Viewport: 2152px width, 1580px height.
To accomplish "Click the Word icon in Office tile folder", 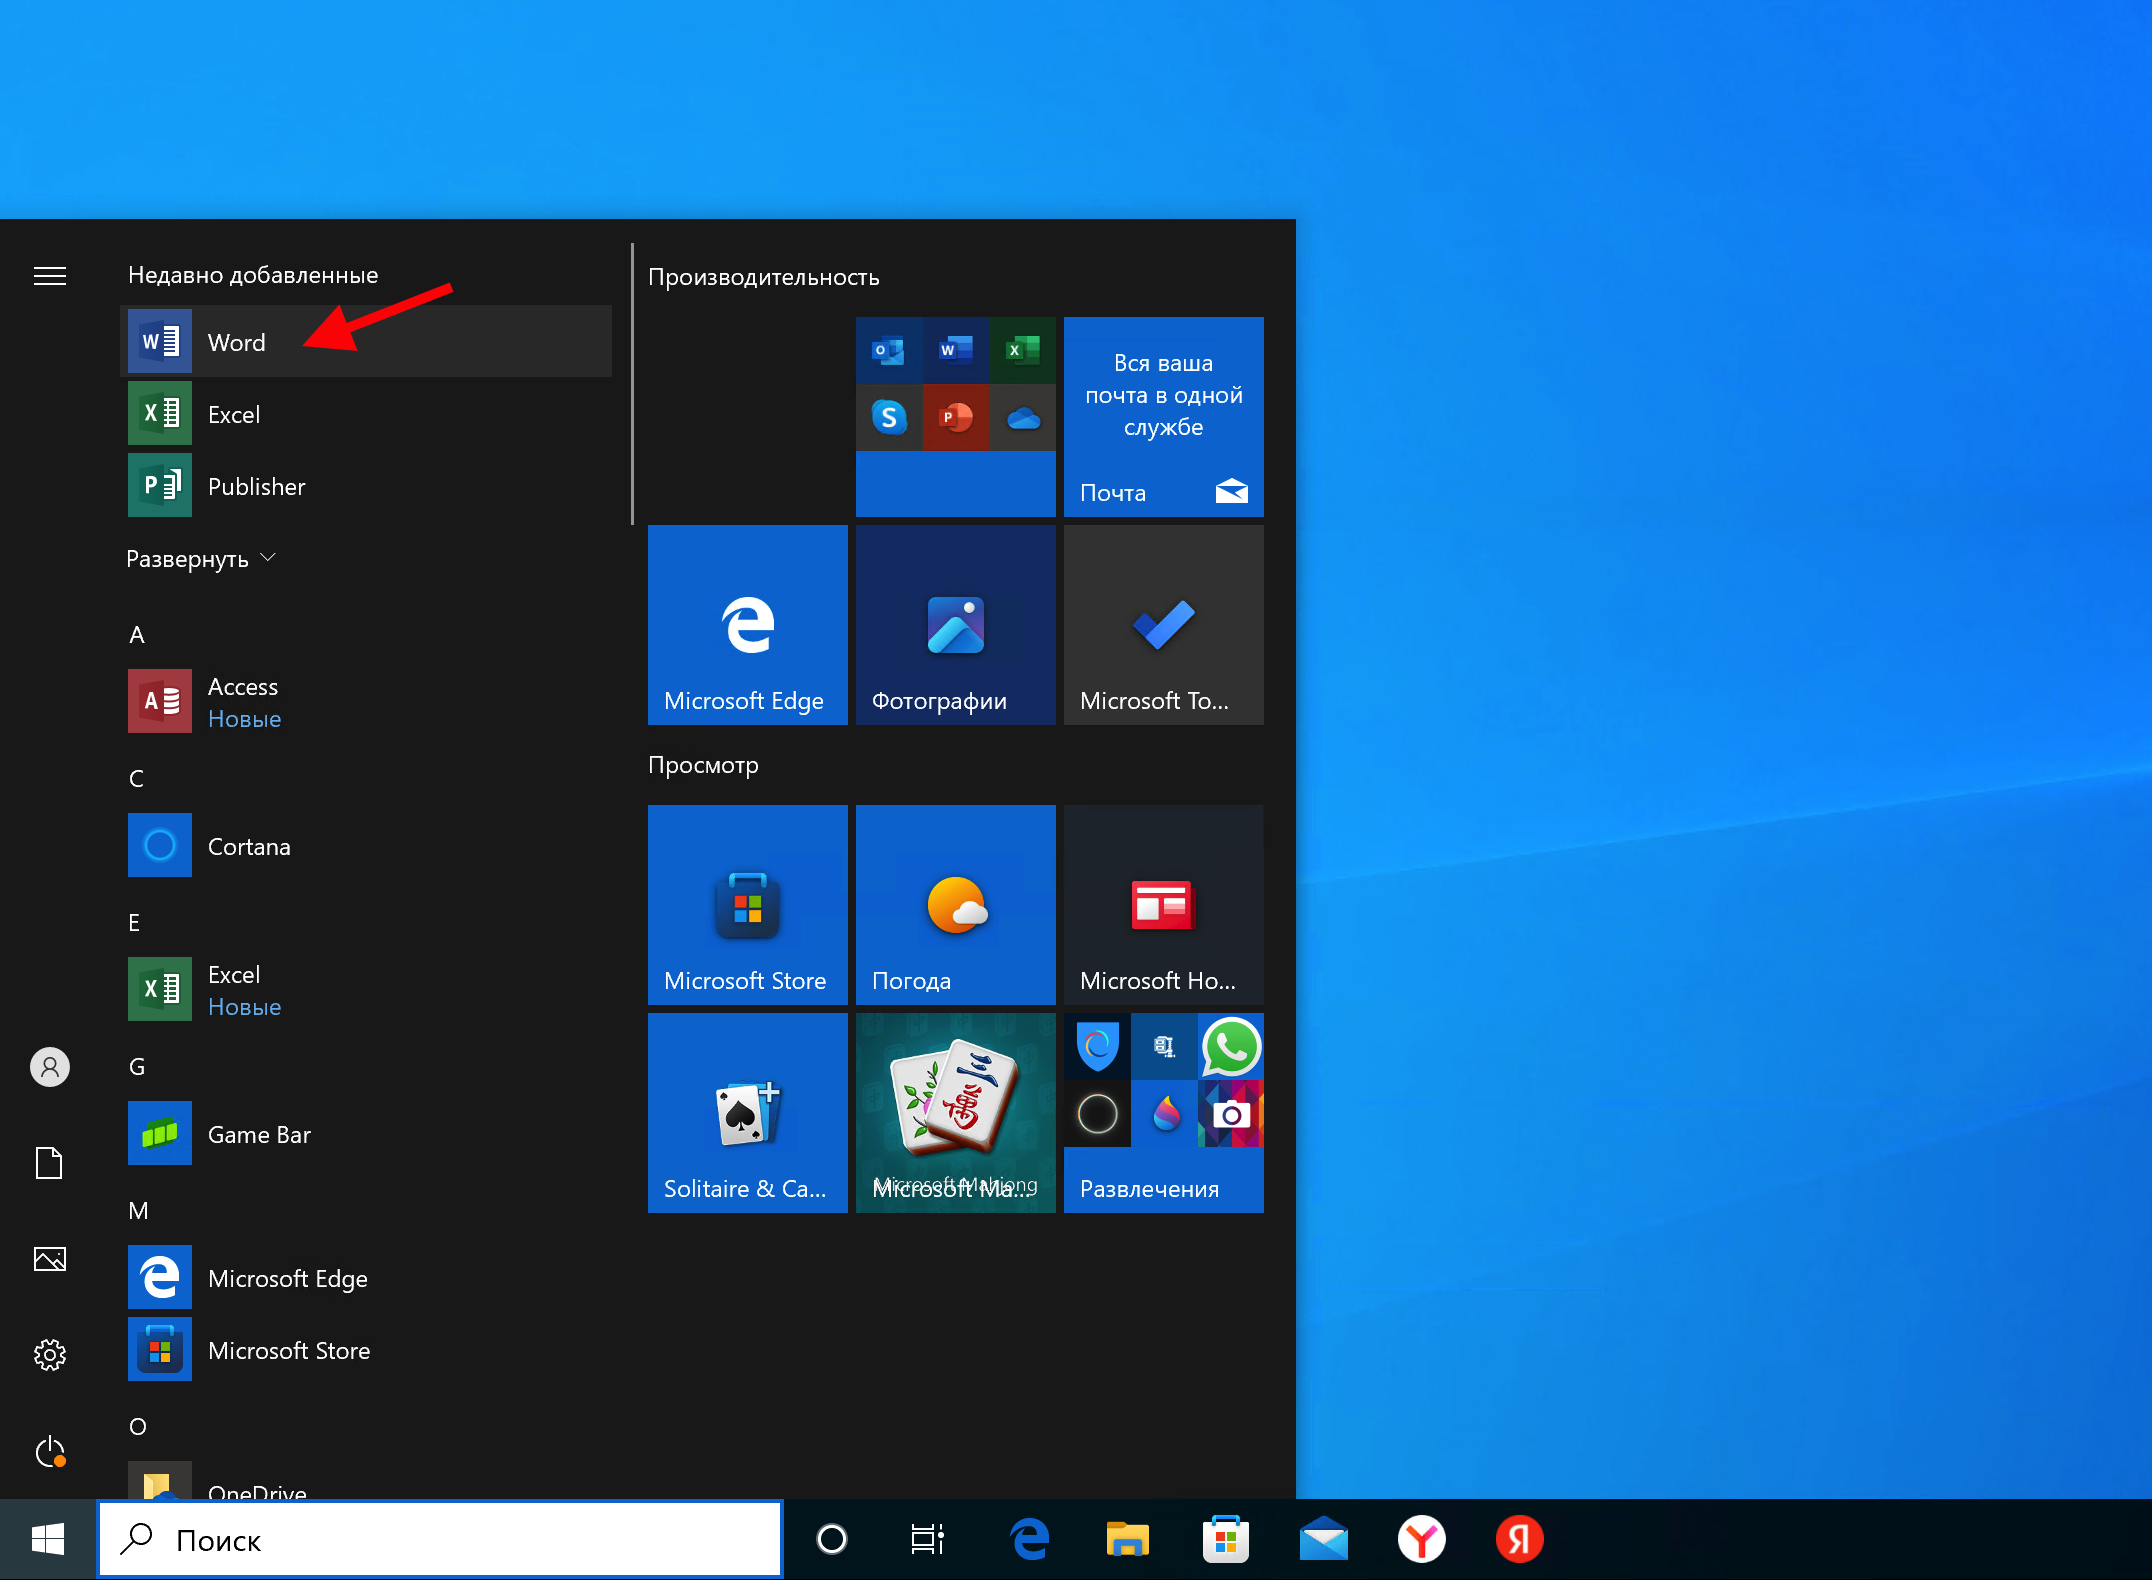I will [956, 350].
